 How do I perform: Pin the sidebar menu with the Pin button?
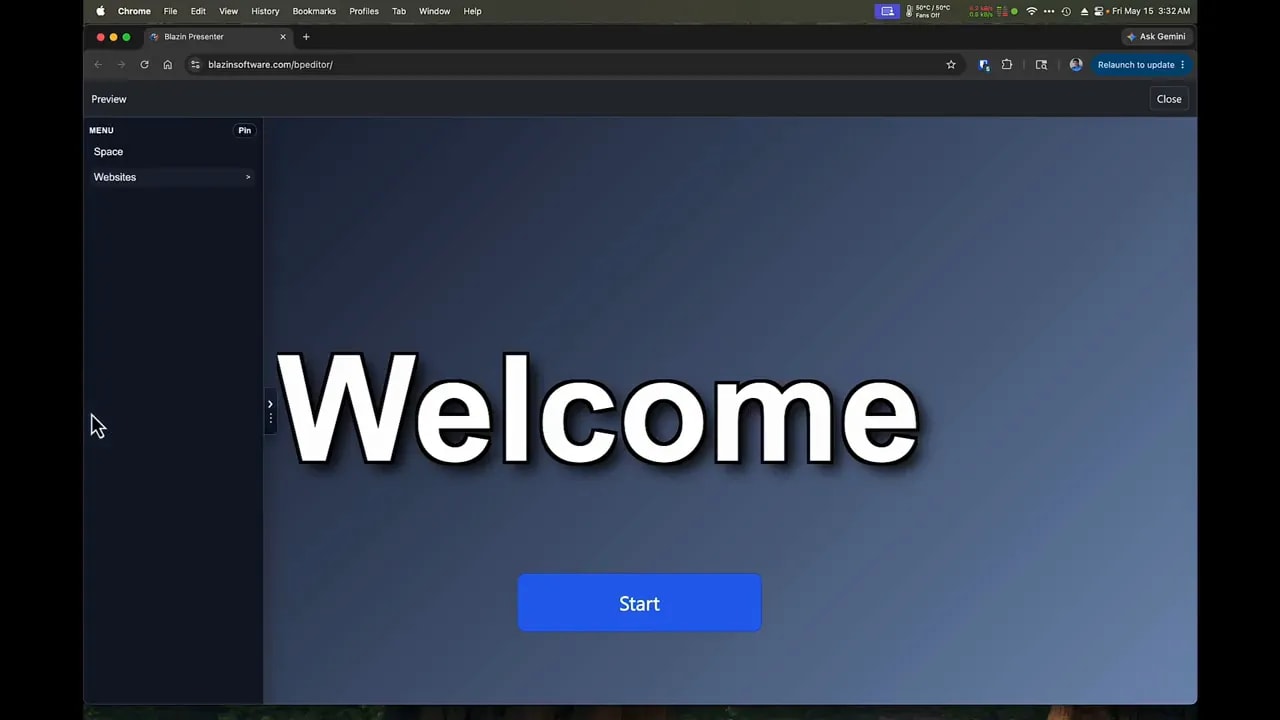point(244,130)
